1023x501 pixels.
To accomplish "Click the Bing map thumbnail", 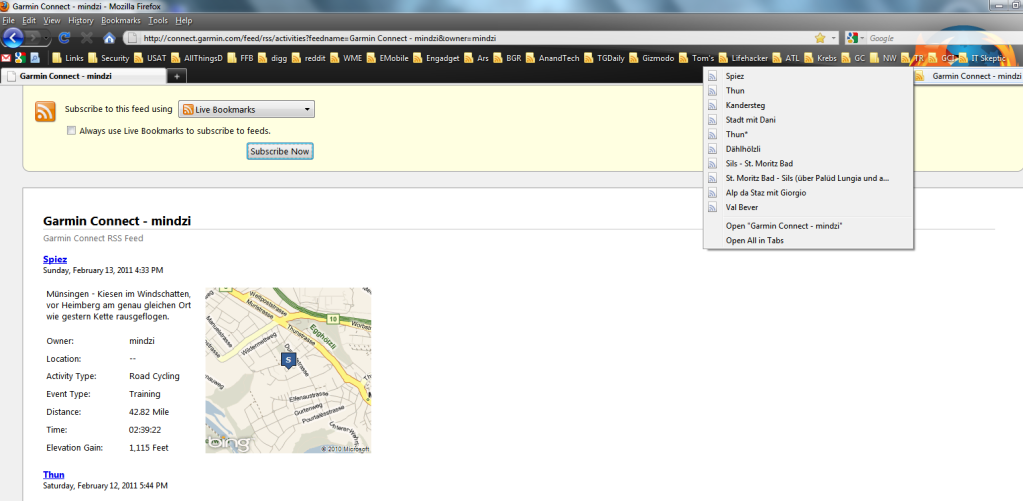I will click(288, 371).
